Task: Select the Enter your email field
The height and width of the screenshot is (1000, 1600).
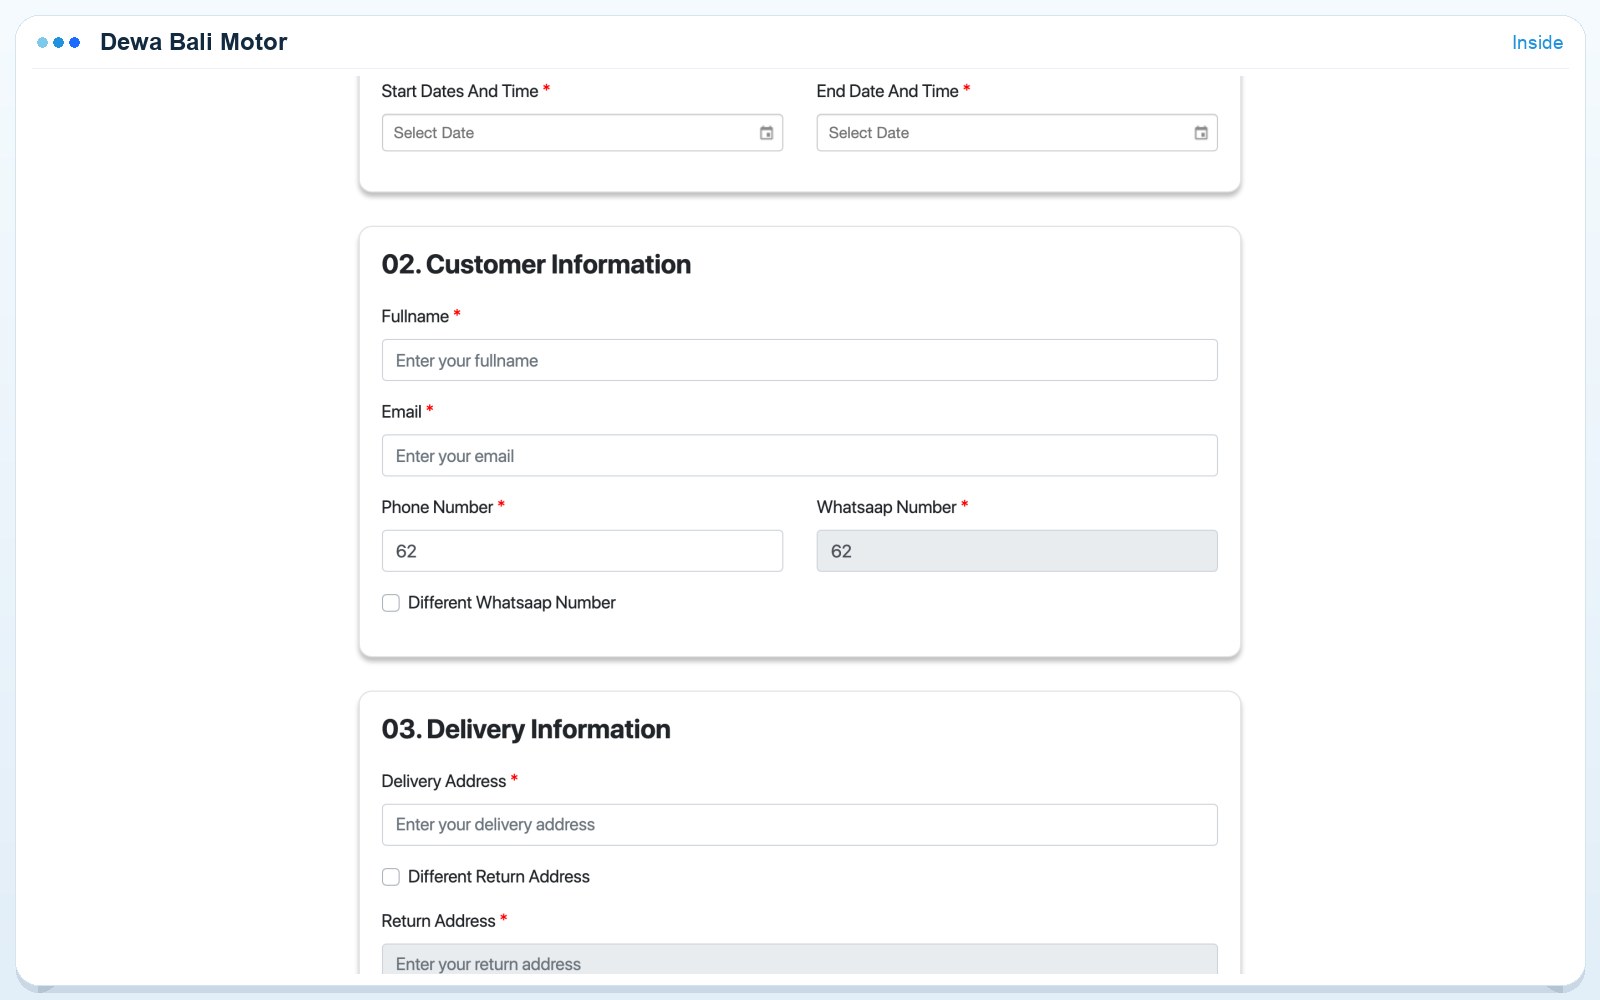Action: [x=800, y=455]
